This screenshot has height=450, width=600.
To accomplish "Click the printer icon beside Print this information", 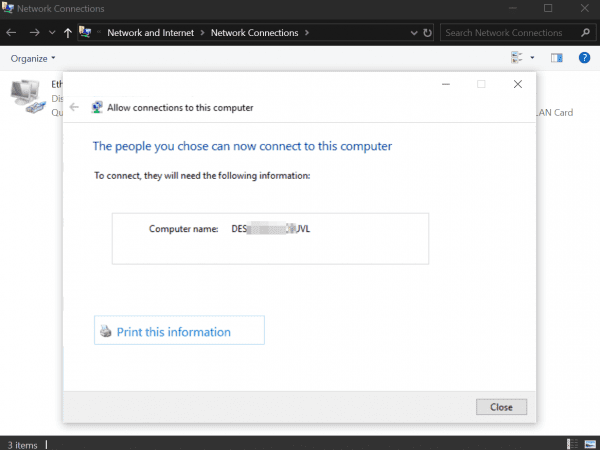I will (x=106, y=332).
